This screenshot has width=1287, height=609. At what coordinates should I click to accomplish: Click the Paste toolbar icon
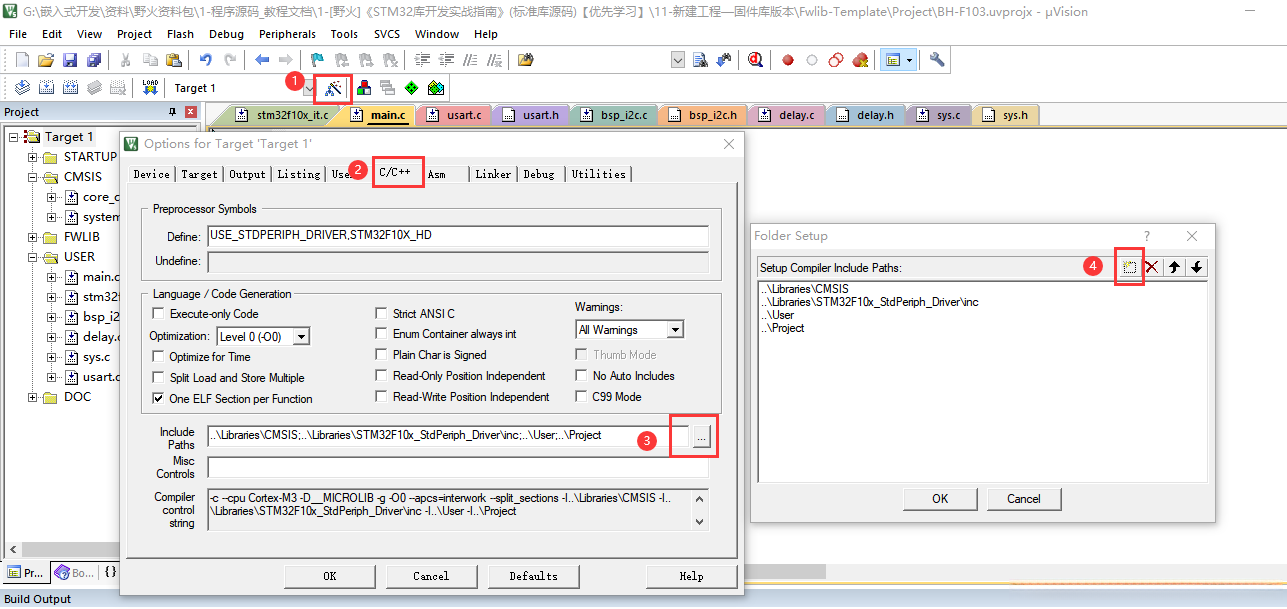pyautogui.click(x=173, y=60)
